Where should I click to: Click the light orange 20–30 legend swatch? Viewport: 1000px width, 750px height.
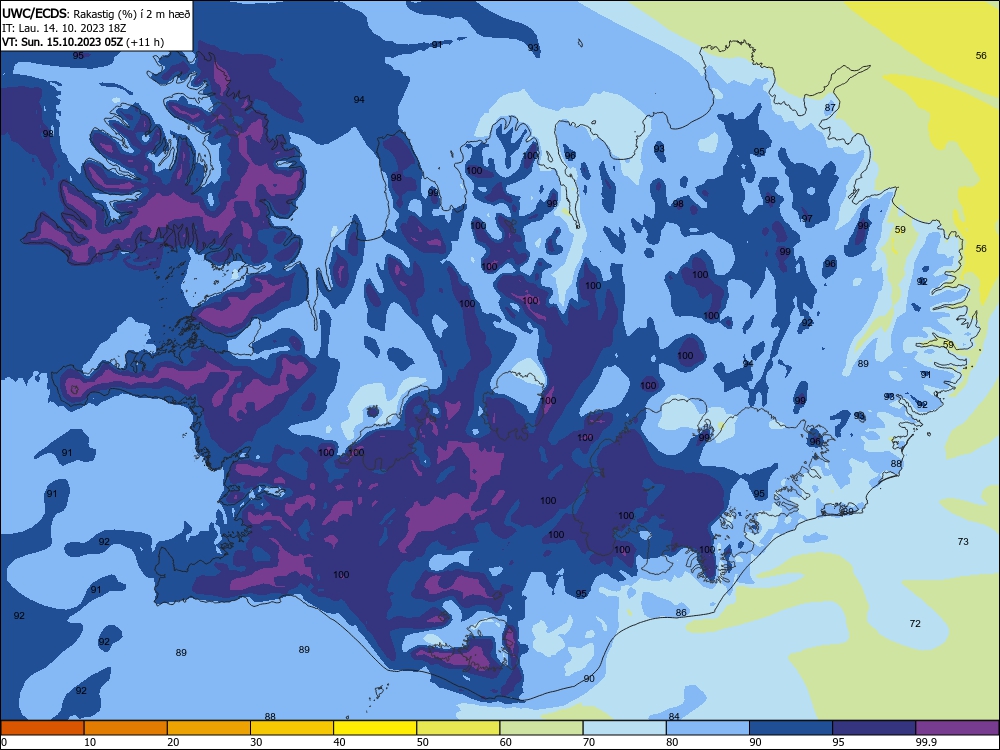point(209,728)
